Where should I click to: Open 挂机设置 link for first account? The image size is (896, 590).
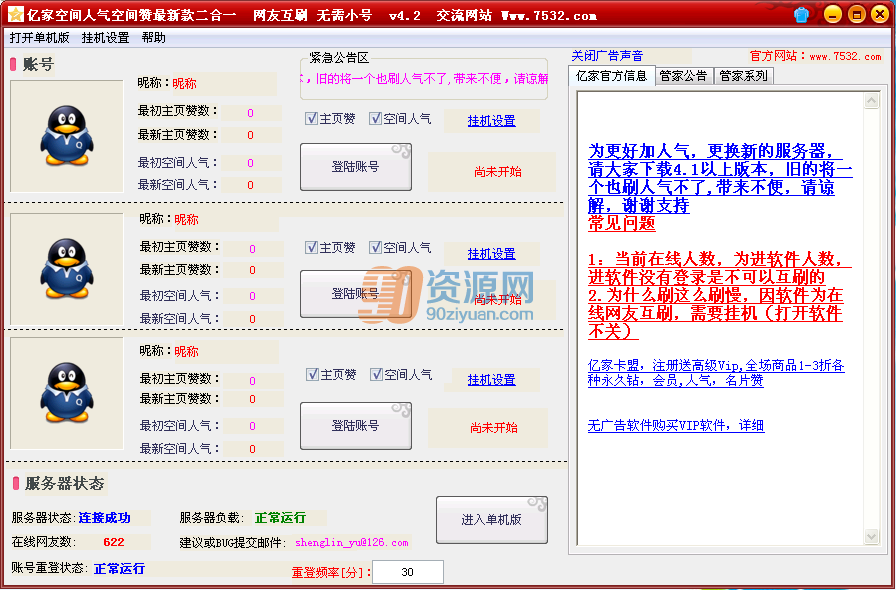491,121
